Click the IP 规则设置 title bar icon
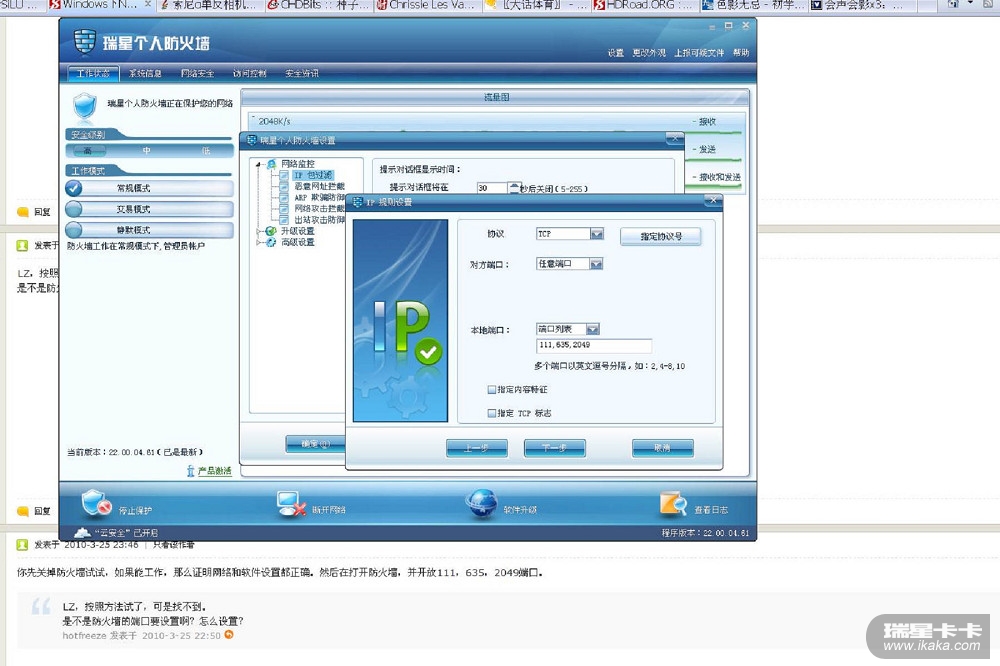This screenshot has width=1000, height=666. coord(358,202)
